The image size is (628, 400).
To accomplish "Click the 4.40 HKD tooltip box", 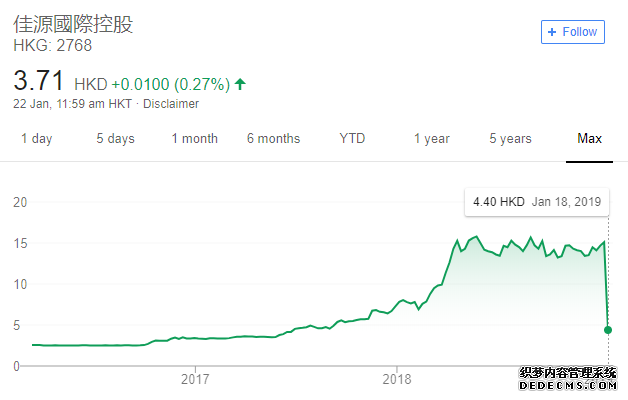I will [x=537, y=202].
